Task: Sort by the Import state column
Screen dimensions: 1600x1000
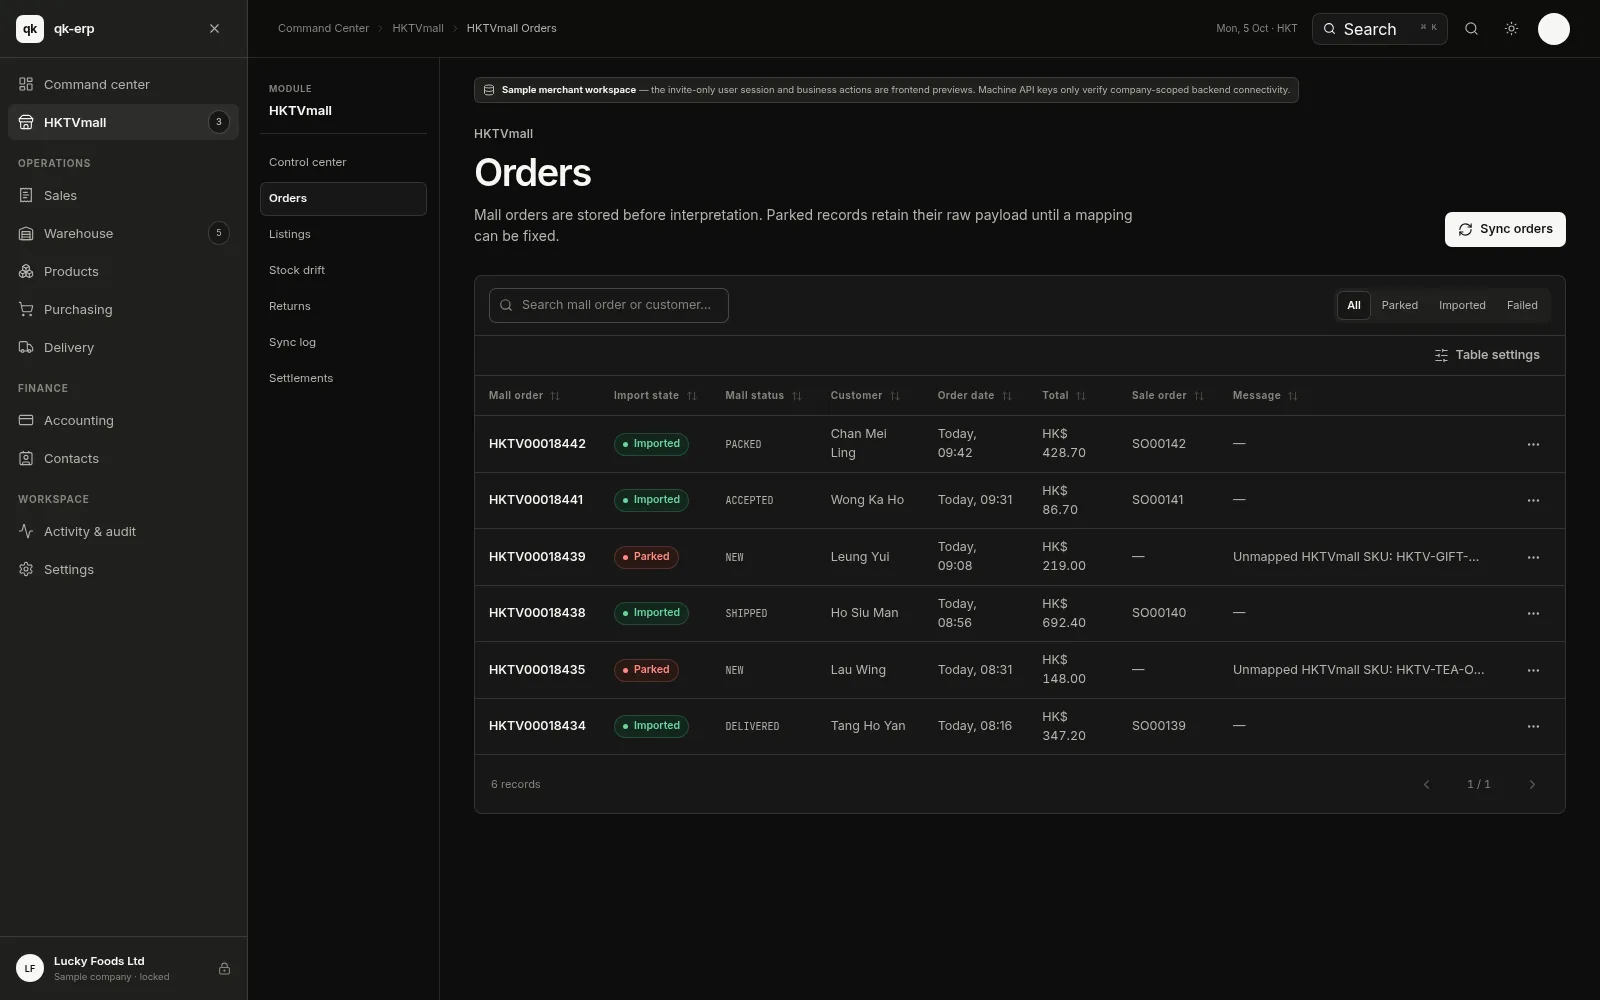Action: click(x=655, y=396)
